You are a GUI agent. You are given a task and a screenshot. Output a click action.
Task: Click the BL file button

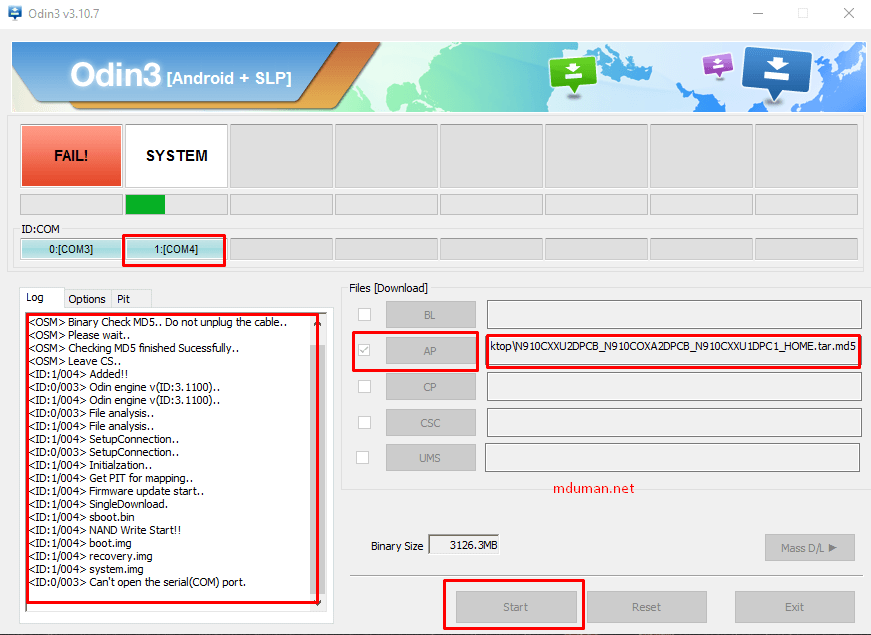431,314
